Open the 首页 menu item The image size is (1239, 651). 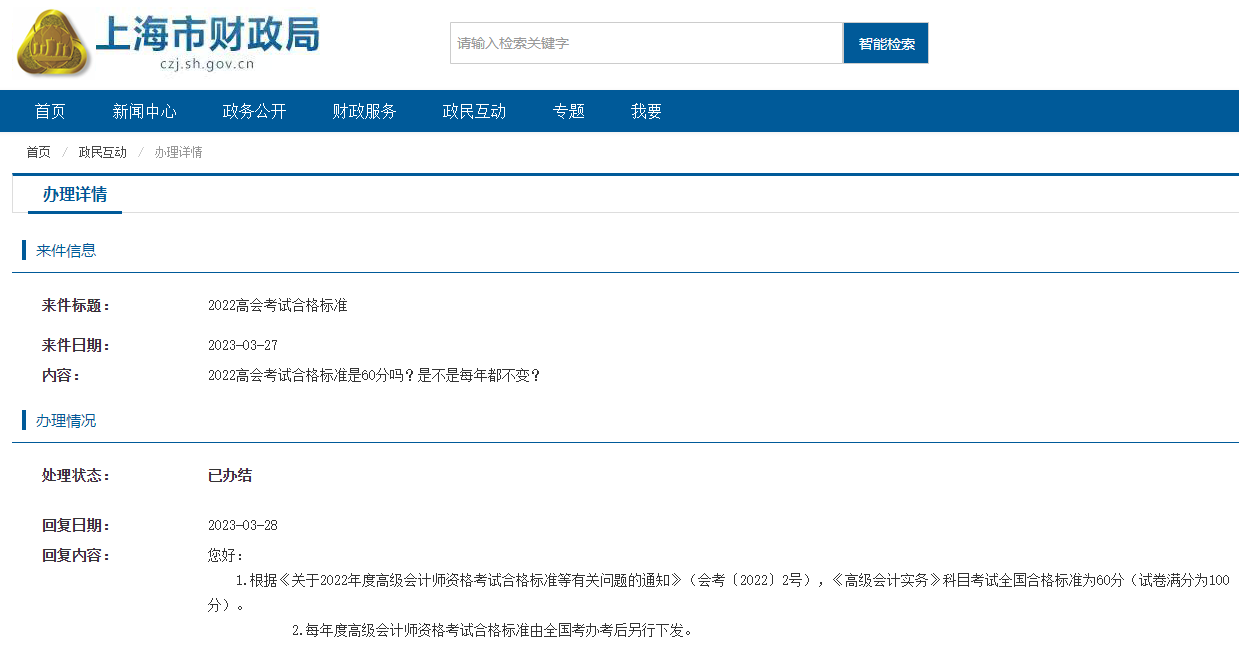49,111
